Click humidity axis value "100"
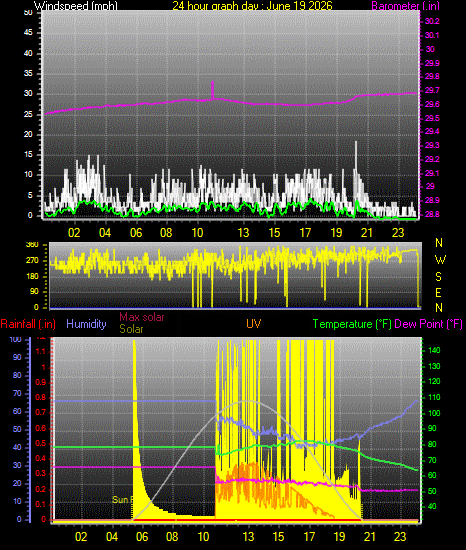 tap(16, 340)
